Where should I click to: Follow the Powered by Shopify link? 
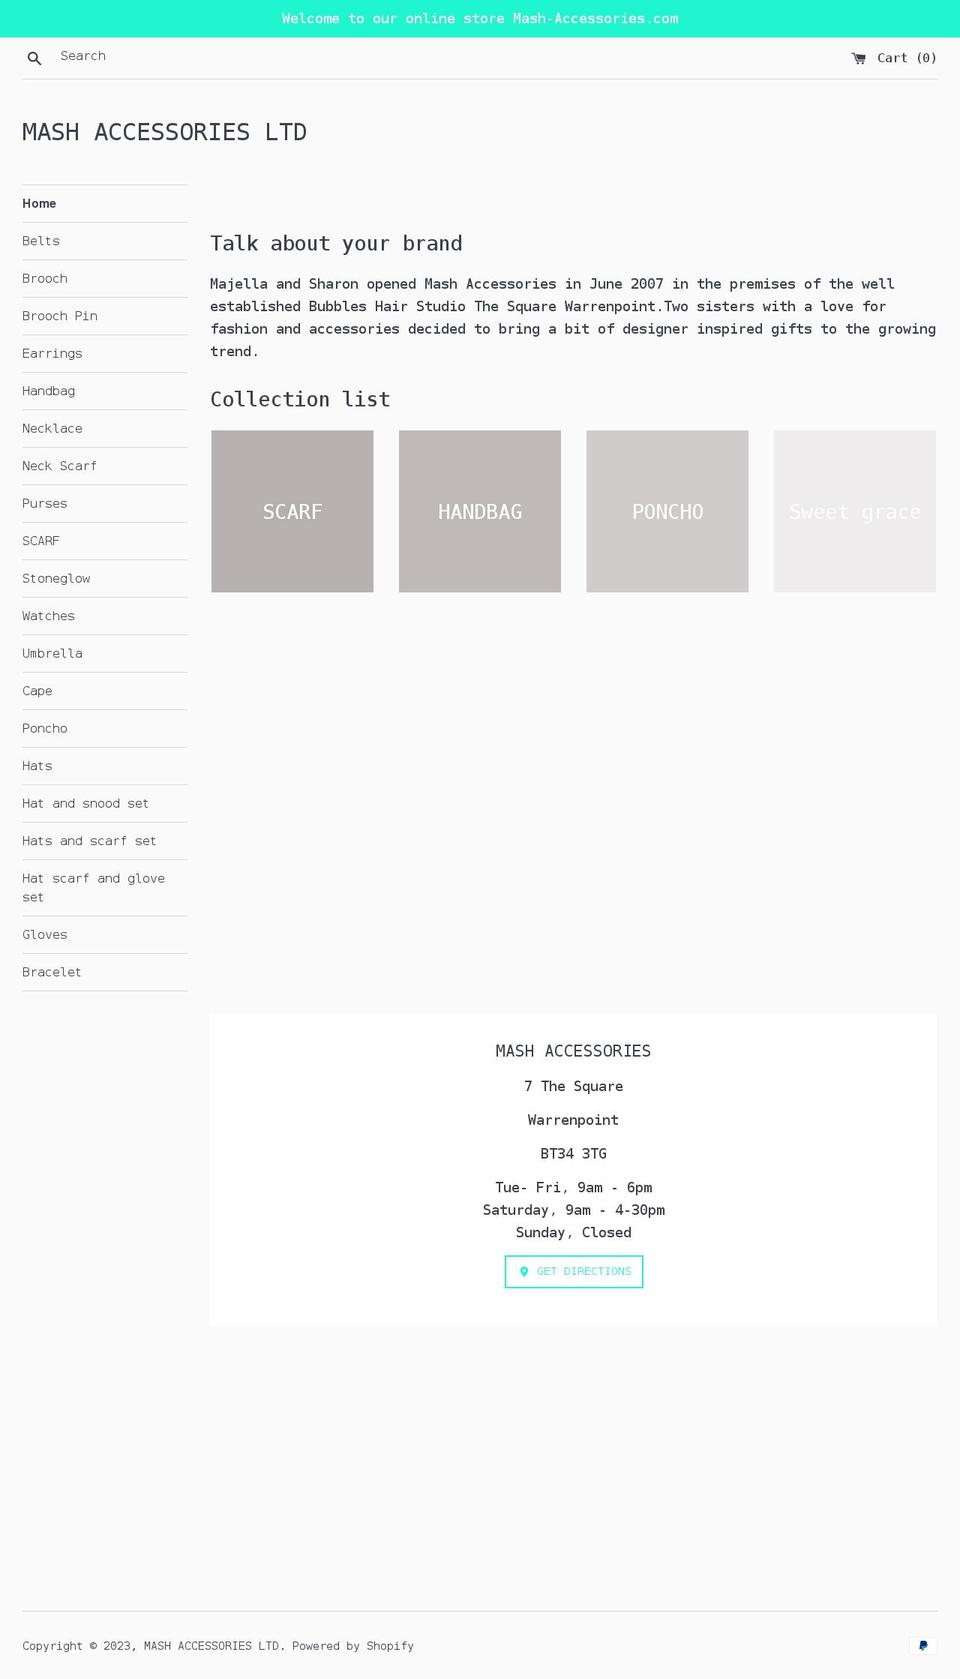coord(353,1646)
